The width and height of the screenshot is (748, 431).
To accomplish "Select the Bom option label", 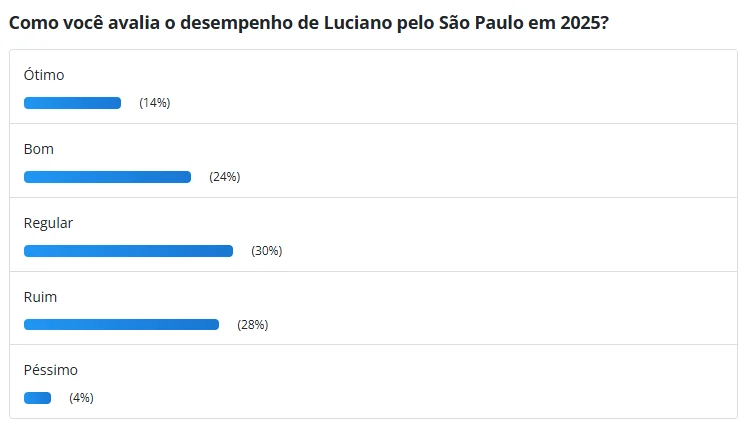I will 39,149.
